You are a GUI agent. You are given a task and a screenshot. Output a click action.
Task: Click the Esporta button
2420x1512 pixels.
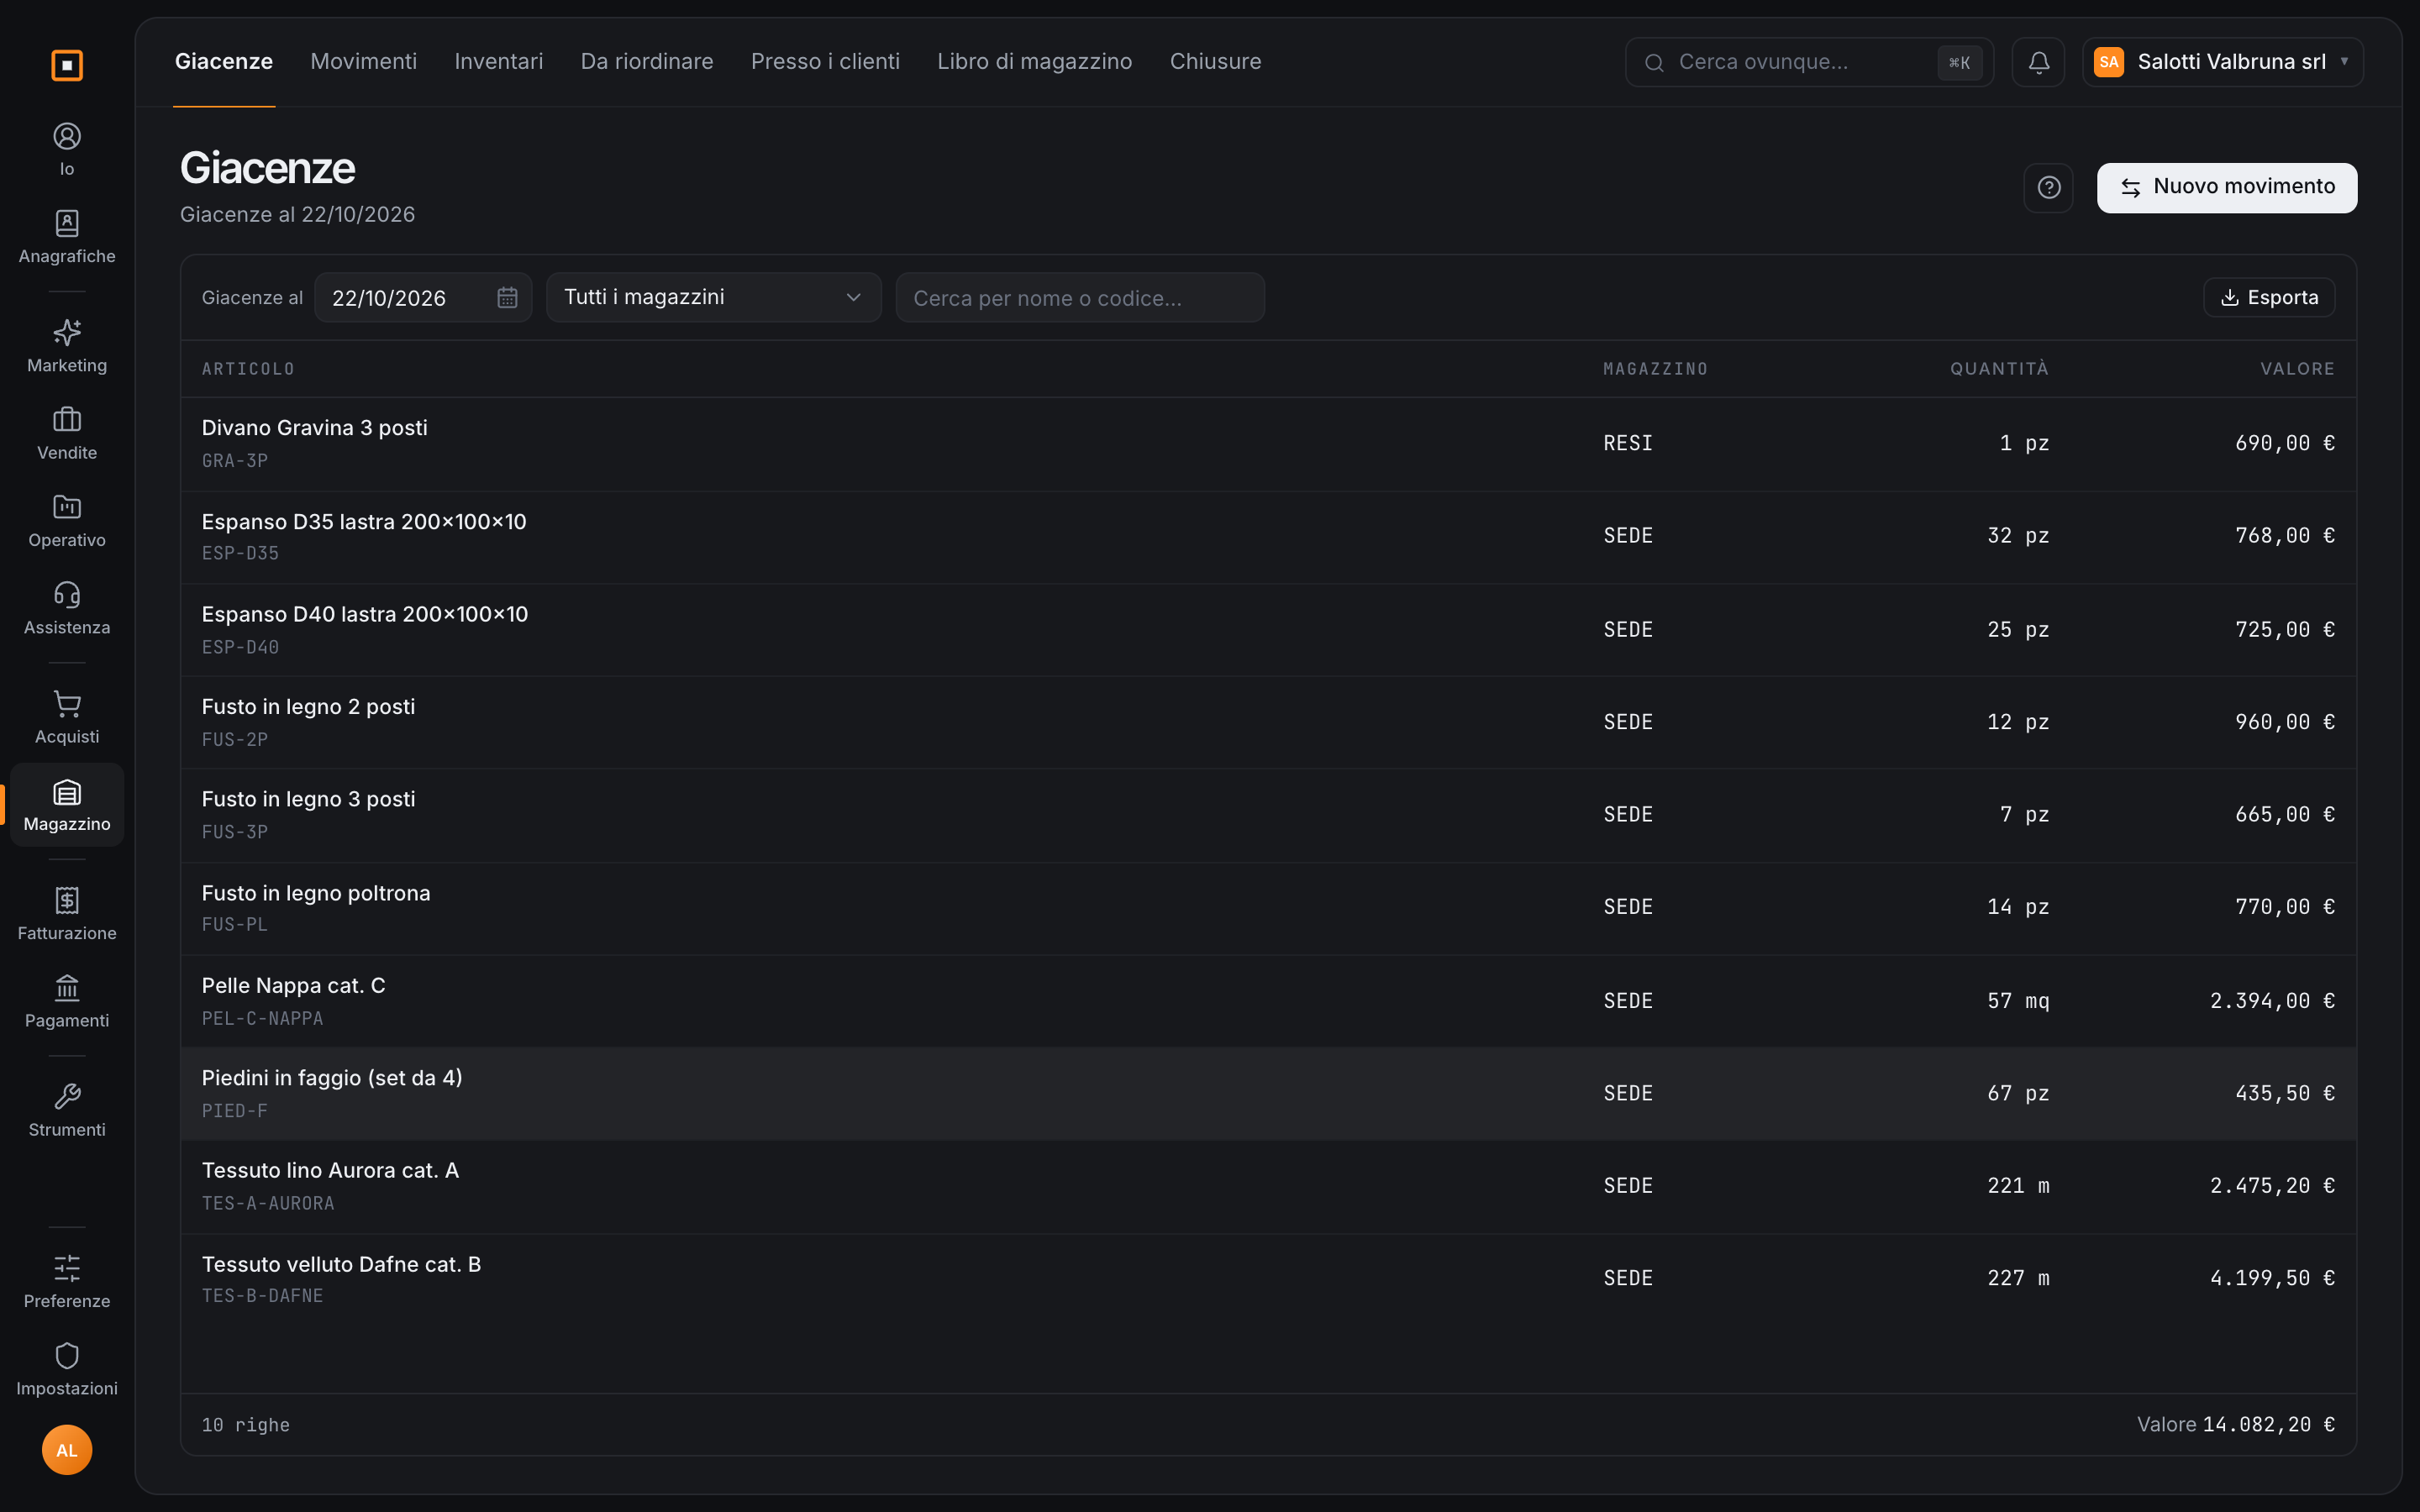click(2269, 298)
